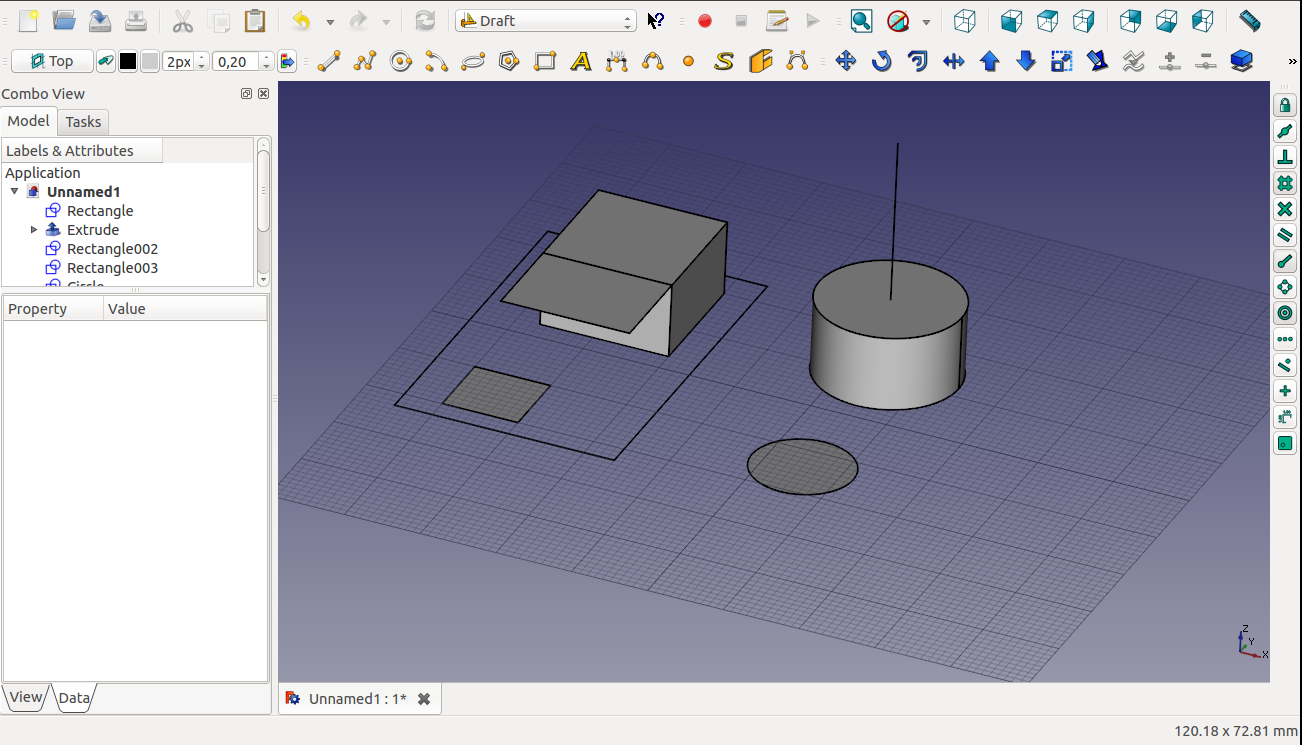Switch to the Tasks tab
1302x745 pixels.
[x=83, y=122]
